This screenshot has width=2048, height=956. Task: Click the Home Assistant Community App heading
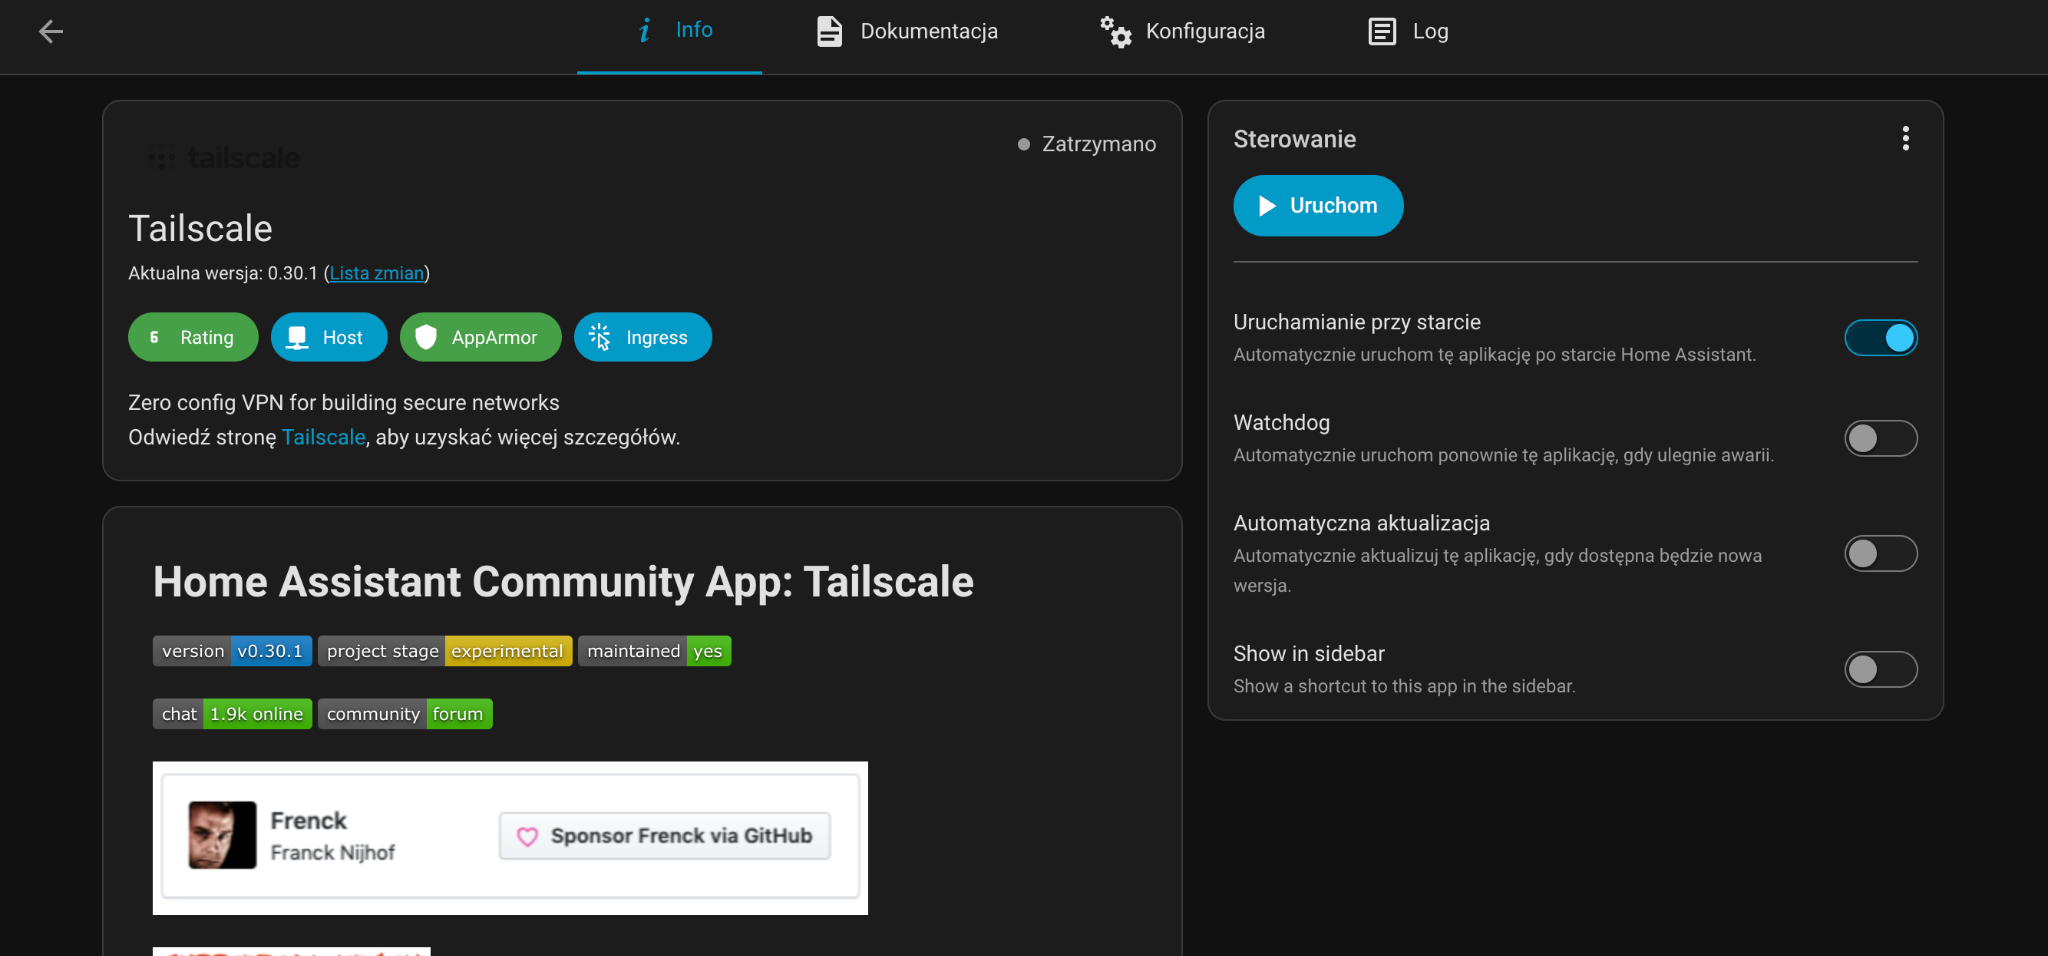[563, 582]
